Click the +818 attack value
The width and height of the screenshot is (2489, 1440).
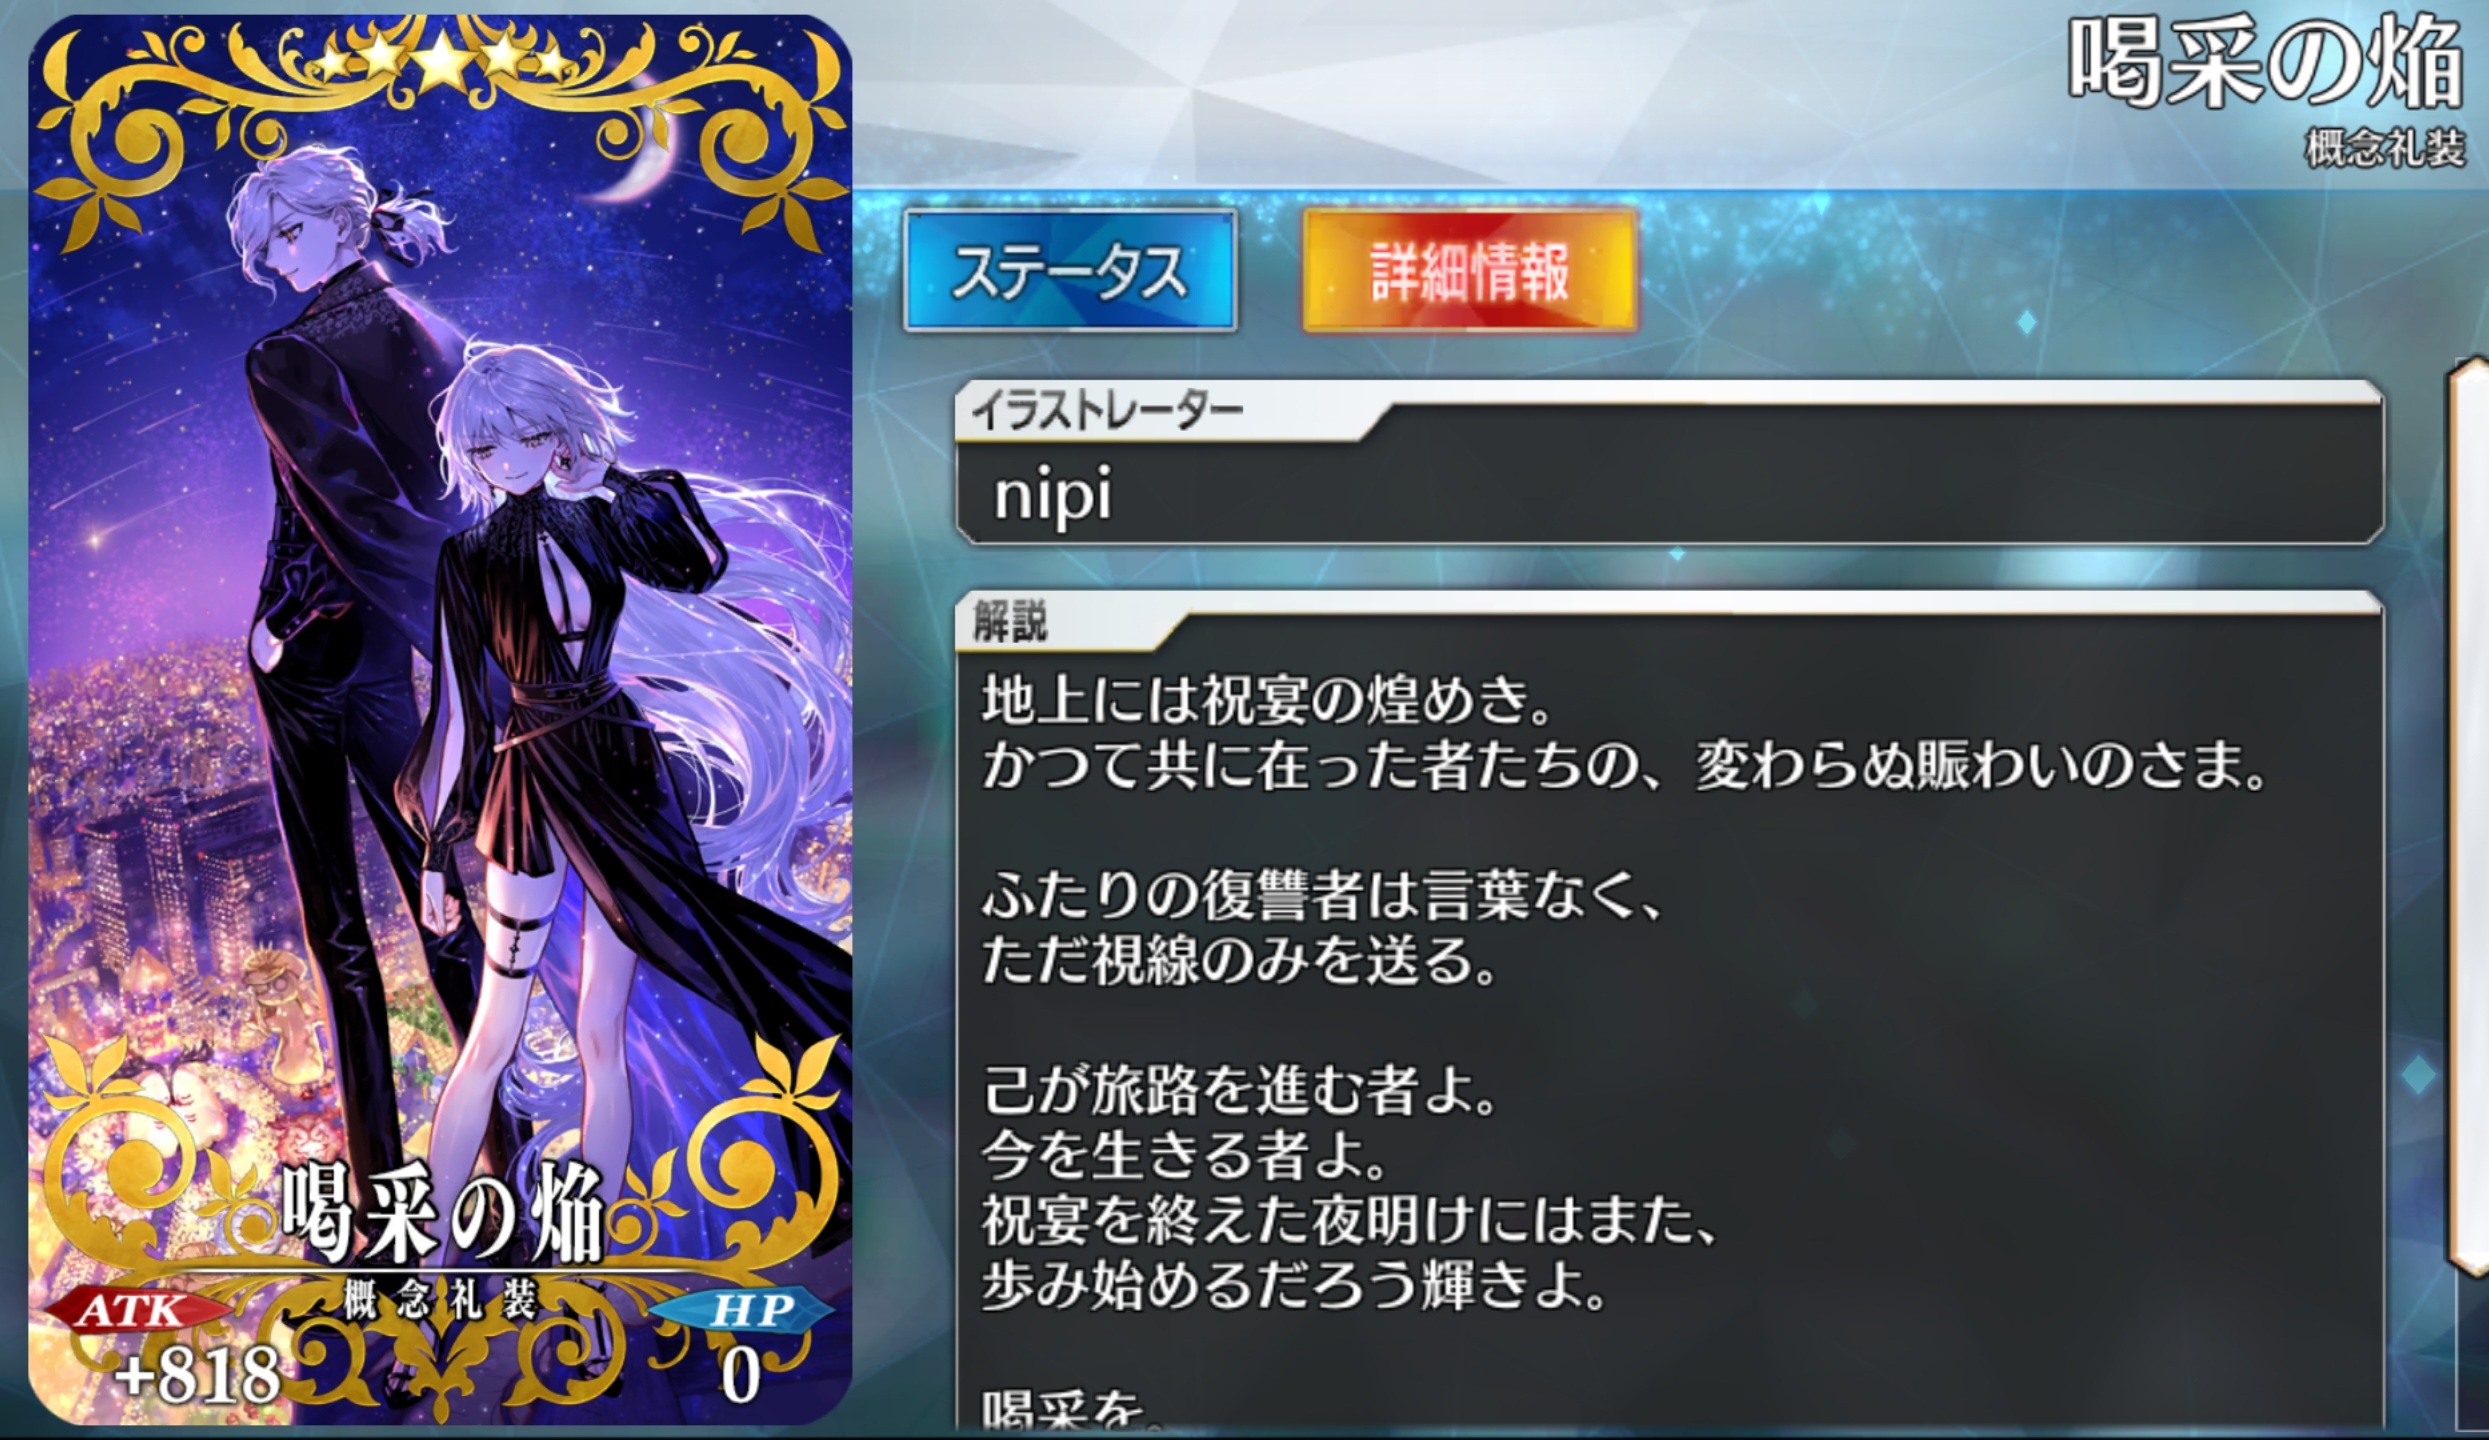[197, 1375]
